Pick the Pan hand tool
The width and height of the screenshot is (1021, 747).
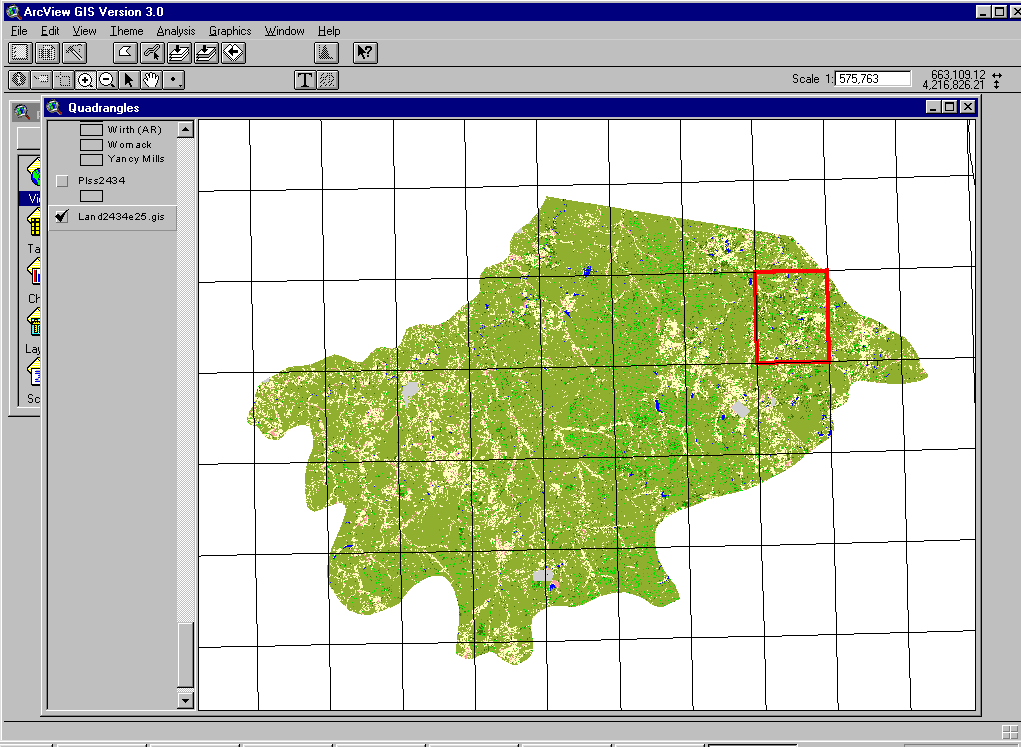[x=151, y=80]
